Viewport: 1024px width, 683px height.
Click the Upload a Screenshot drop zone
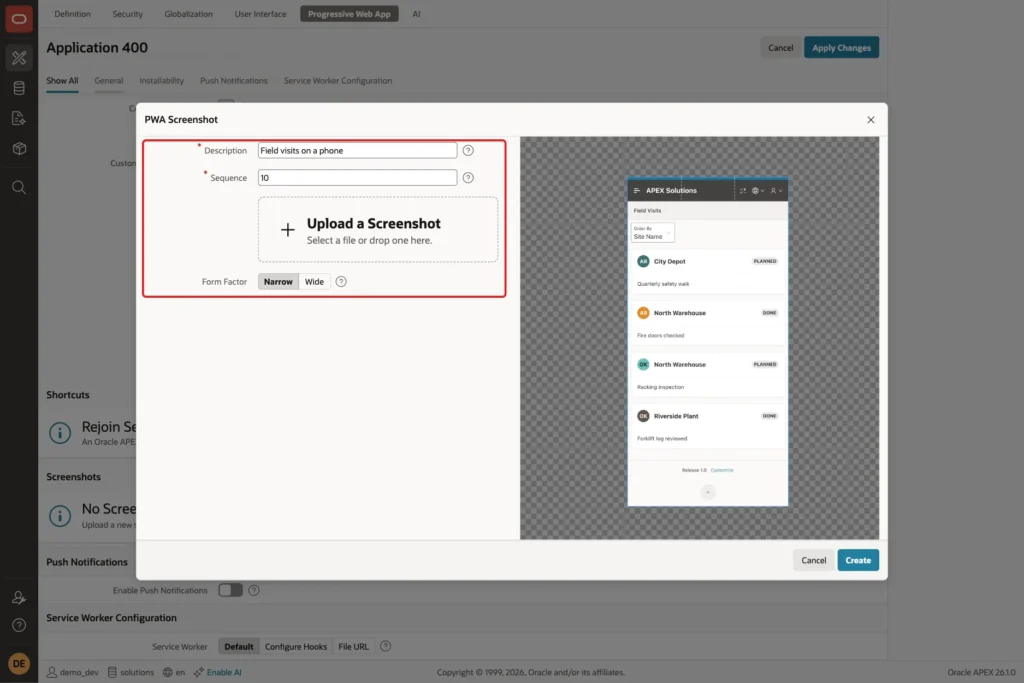pyautogui.click(x=378, y=230)
